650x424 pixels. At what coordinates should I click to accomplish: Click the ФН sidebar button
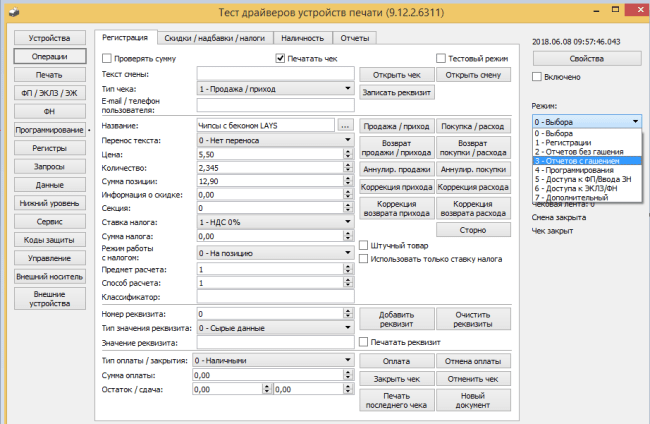tap(50, 111)
